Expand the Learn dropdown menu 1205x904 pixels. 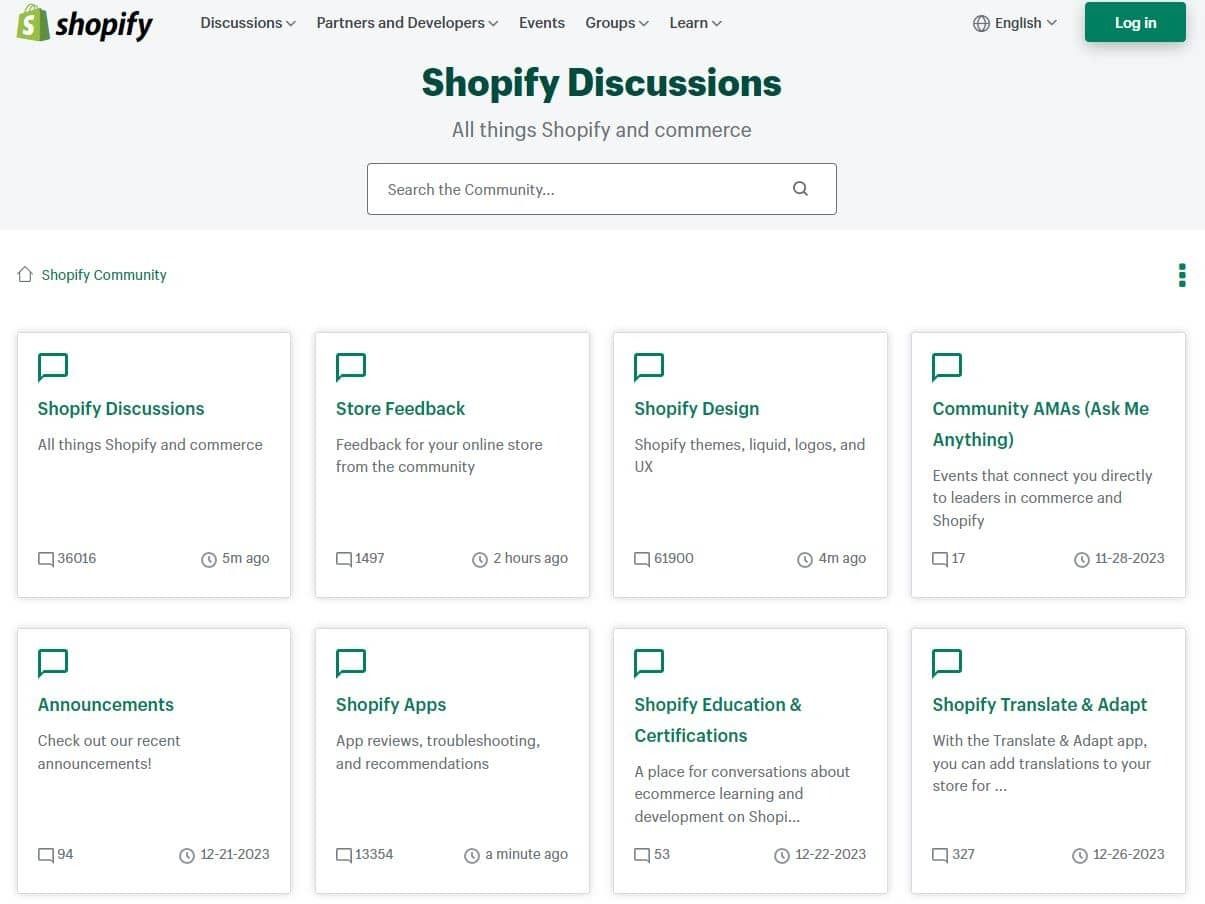click(x=696, y=23)
